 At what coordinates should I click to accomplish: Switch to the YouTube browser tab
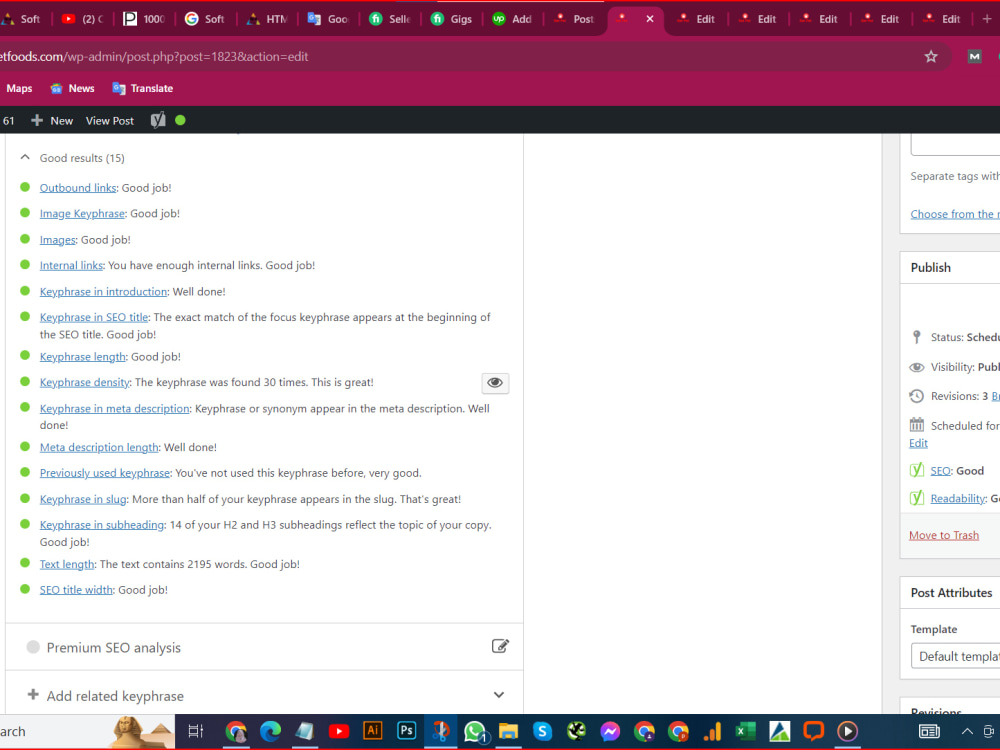(83, 19)
